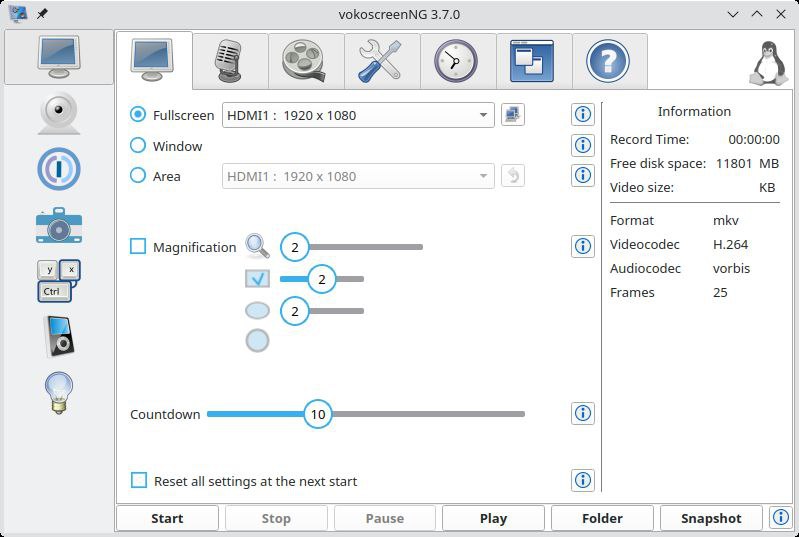Click the screen refresh icon beside Fullscreen dropdown
Viewport: 799px width, 537px height.
pyautogui.click(x=513, y=115)
